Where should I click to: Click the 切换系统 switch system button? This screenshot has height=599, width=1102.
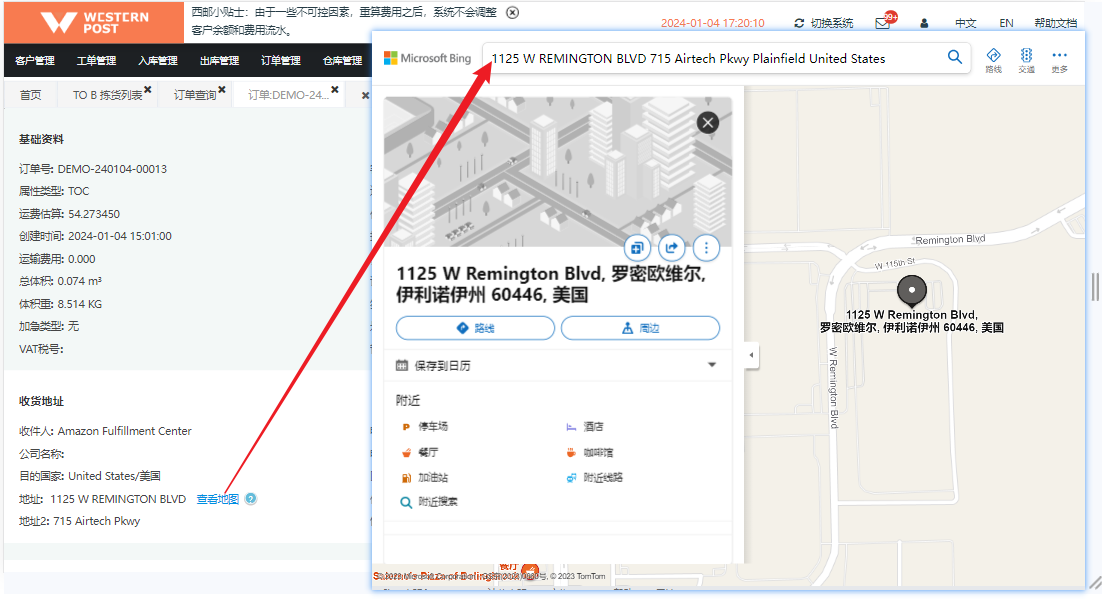(824, 23)
